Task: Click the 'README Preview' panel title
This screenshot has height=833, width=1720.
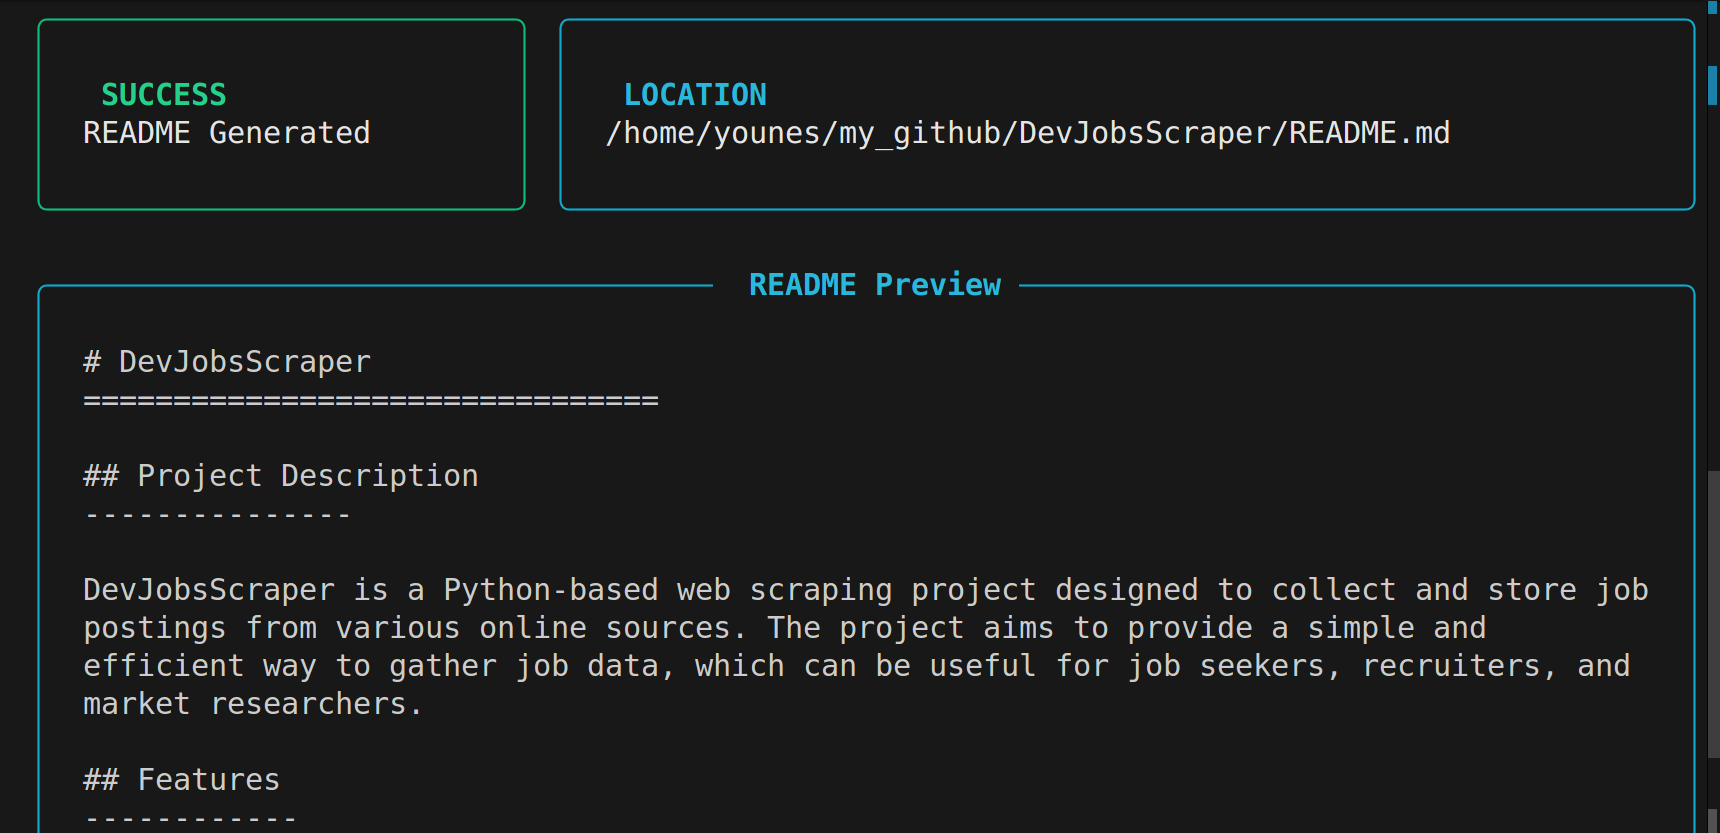Action: (874, 285)
